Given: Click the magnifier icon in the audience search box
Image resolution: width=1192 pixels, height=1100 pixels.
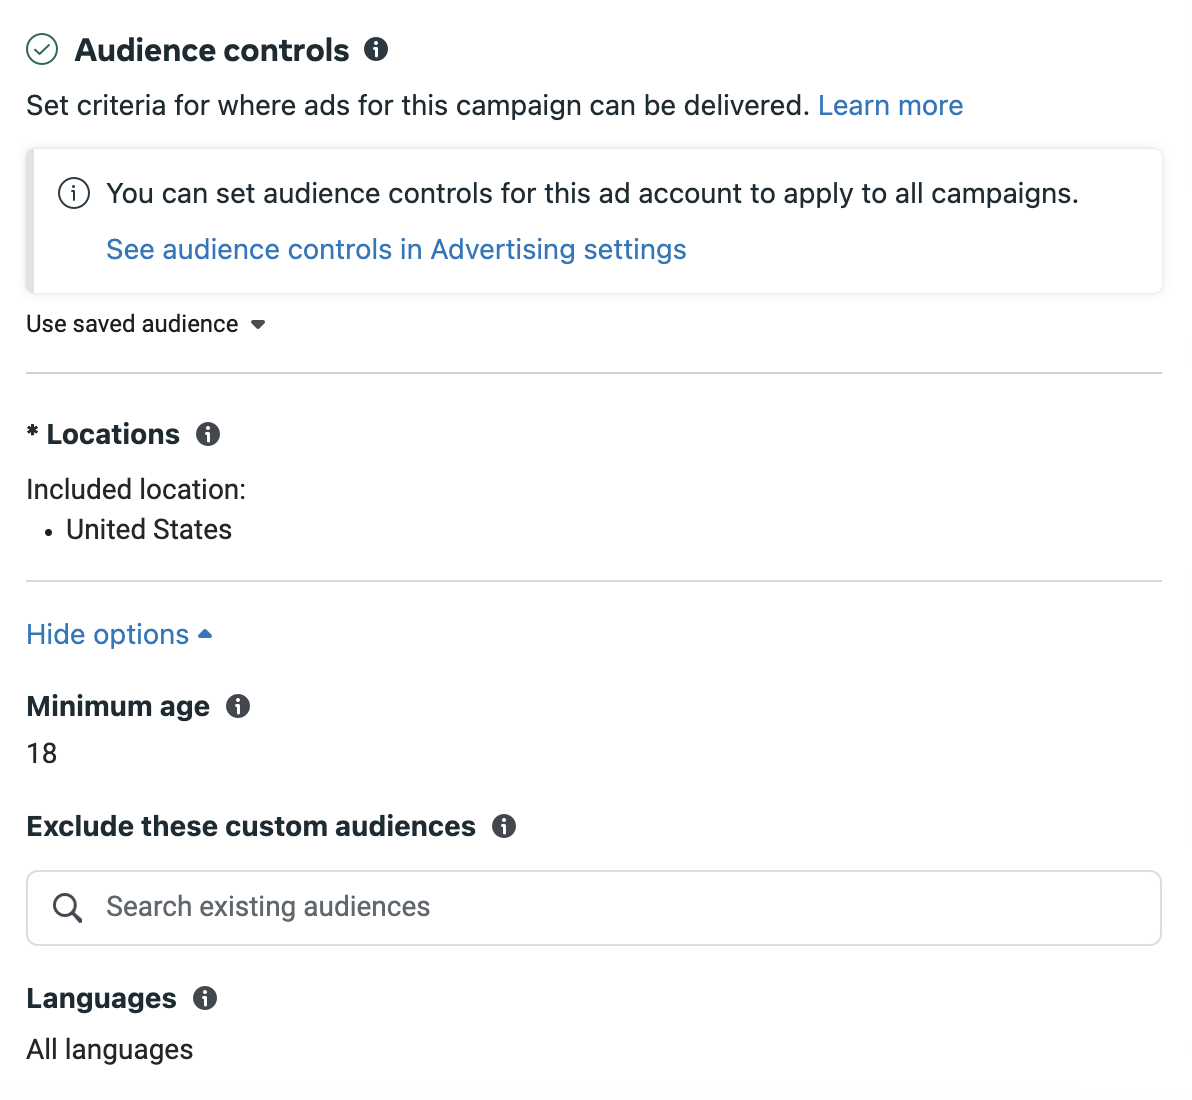Looking at the screenshot, I should pos(67,908).
